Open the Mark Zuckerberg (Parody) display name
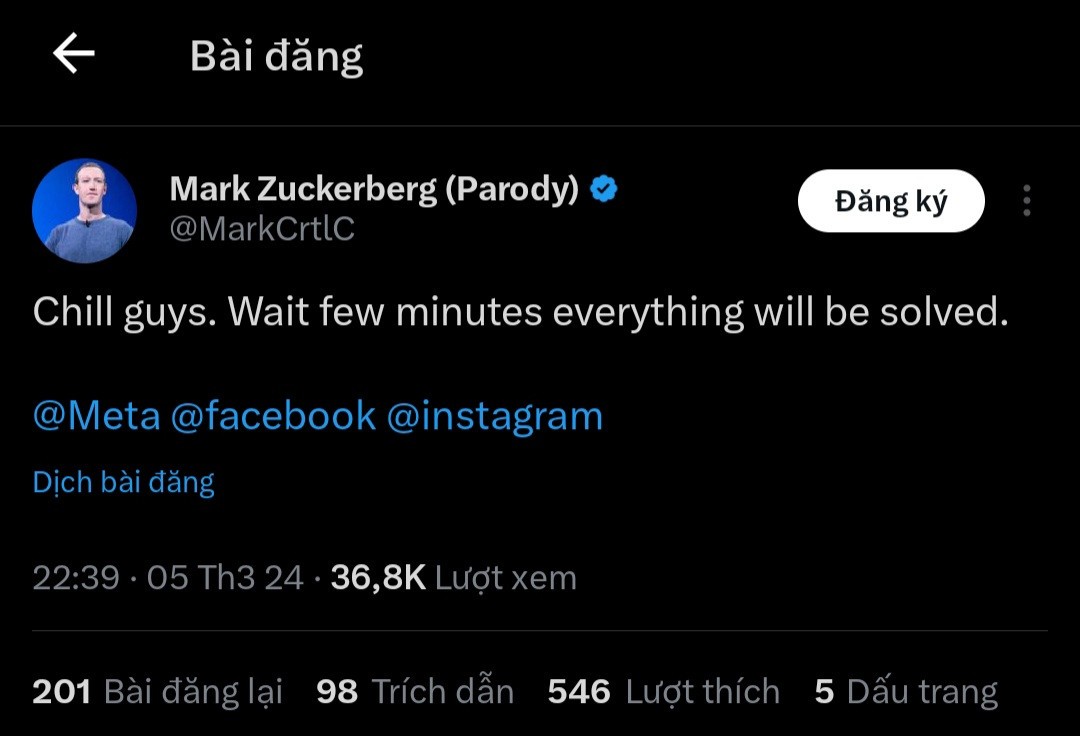The width and height of the screenshot is (1080, 736). [x=374, y=188]
